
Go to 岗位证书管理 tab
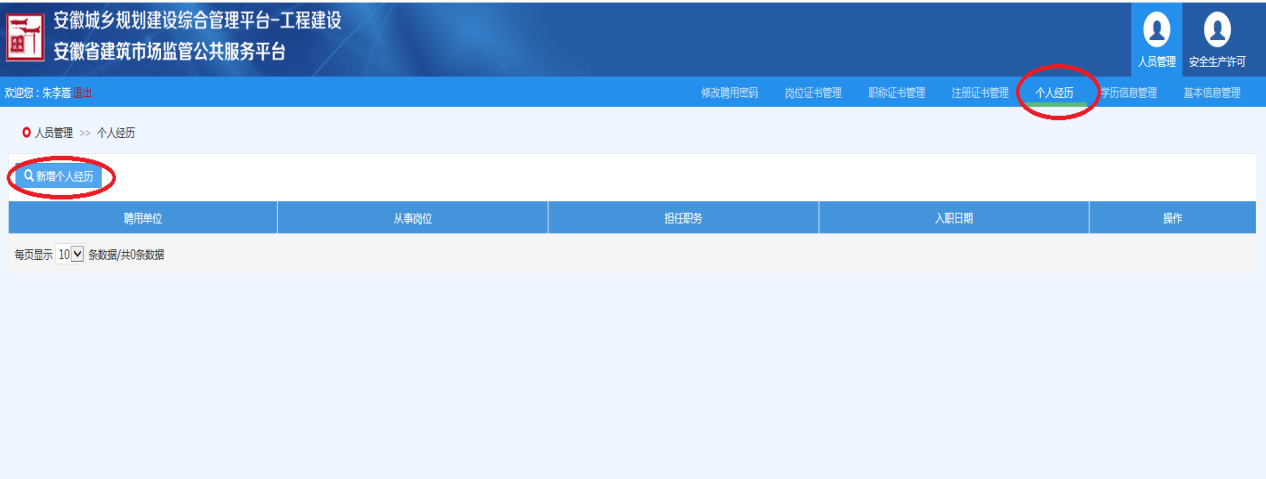click(812, 93)
